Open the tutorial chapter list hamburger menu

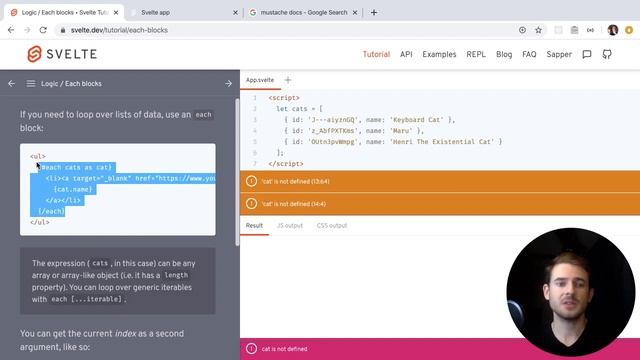point(31,83)
